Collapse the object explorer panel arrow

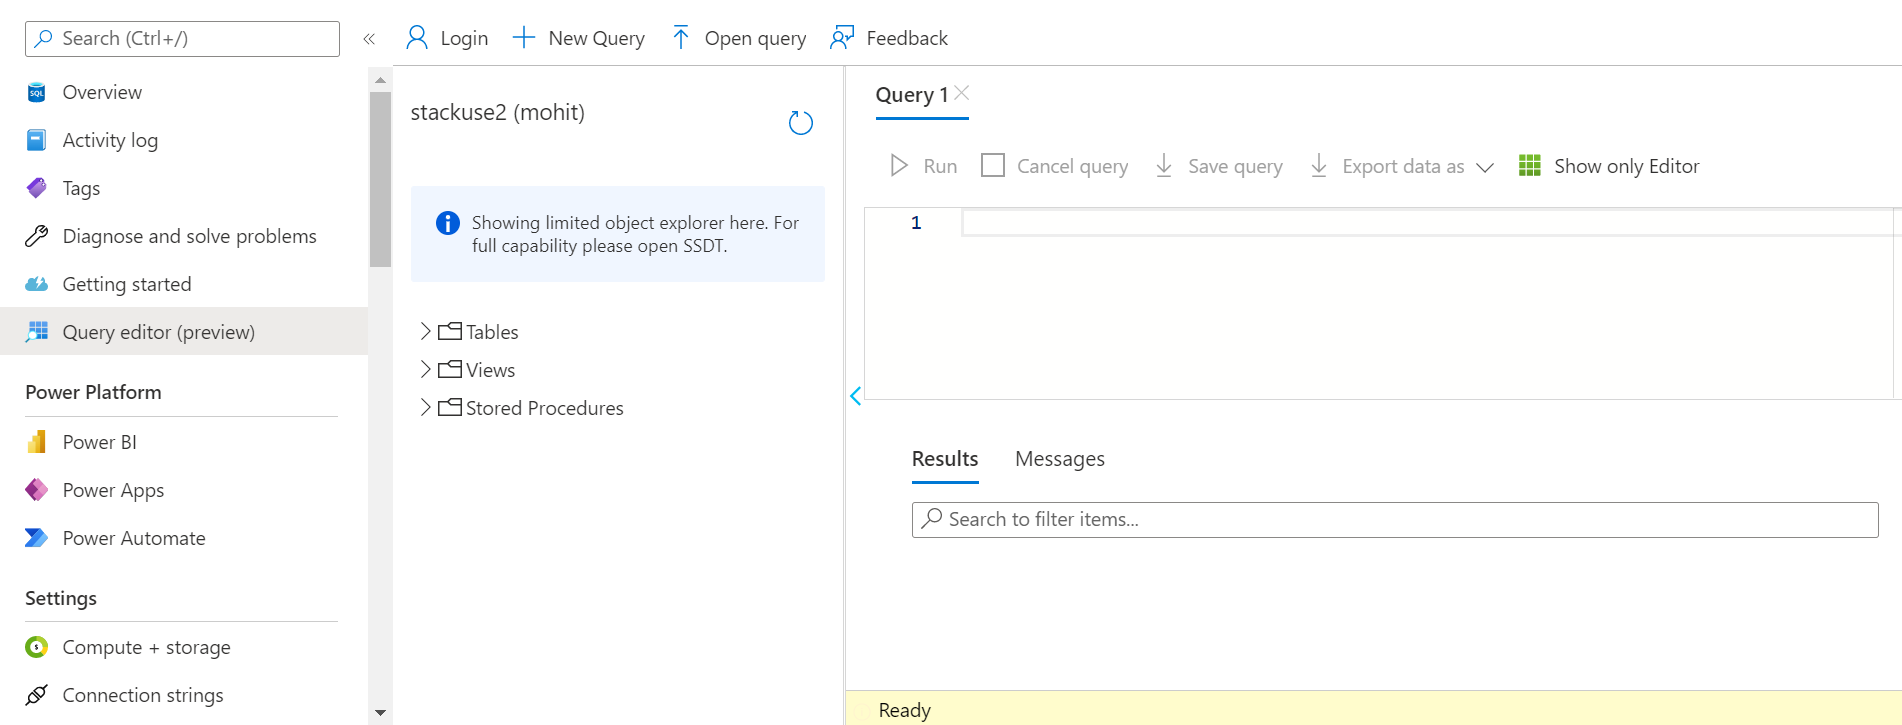[x=856, y=396]
